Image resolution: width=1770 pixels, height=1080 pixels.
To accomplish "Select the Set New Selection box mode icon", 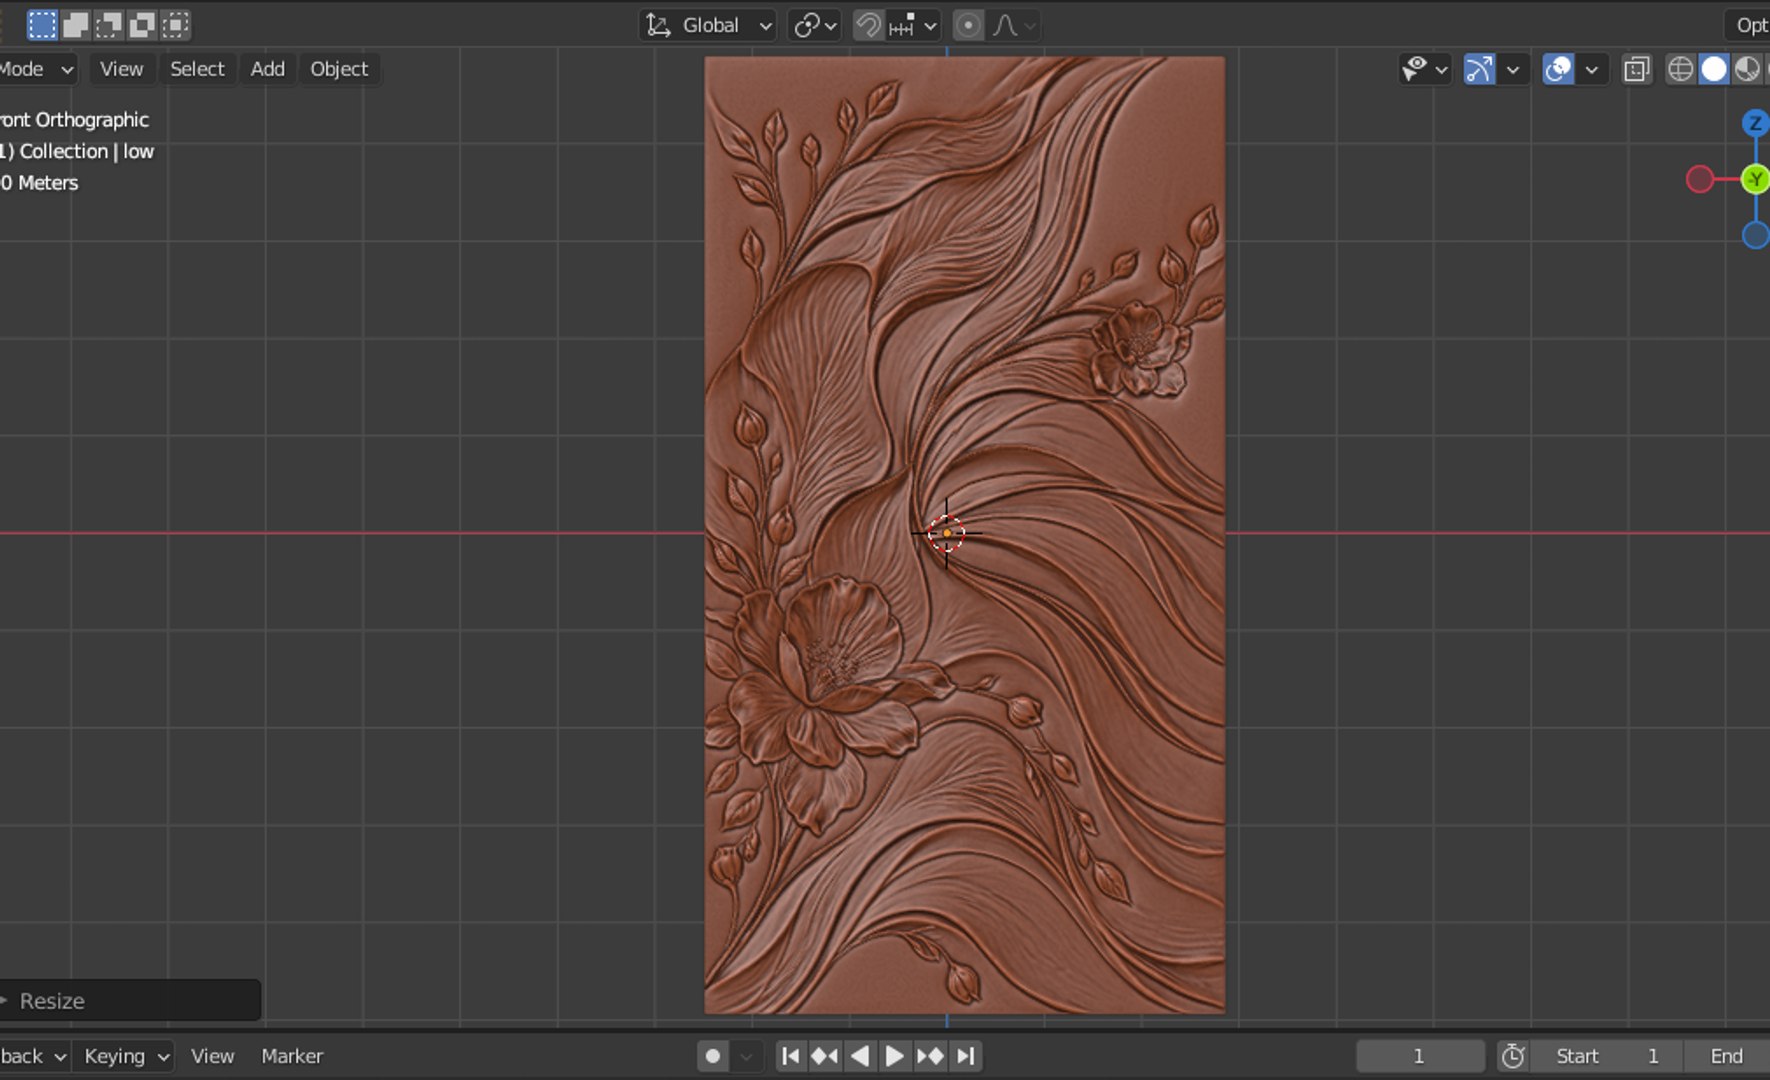I will tap(42, 25).
